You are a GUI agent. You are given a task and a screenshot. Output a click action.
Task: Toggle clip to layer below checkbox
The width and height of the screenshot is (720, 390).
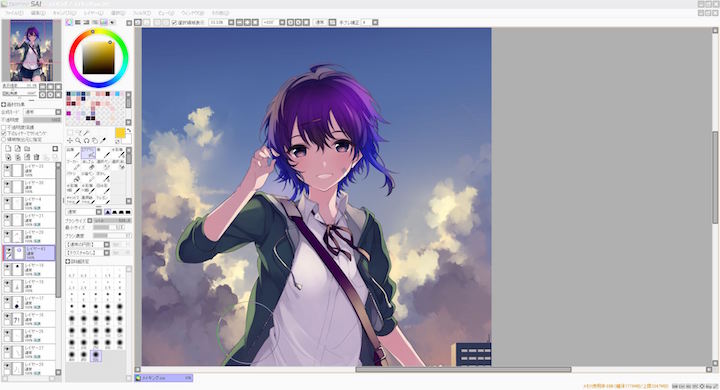point(4,133)
